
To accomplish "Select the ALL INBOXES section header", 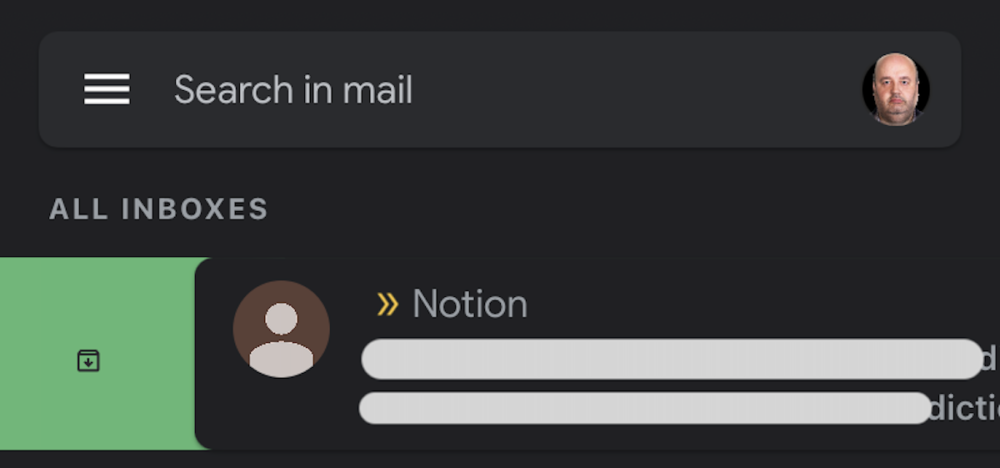I will pos(159,209).
